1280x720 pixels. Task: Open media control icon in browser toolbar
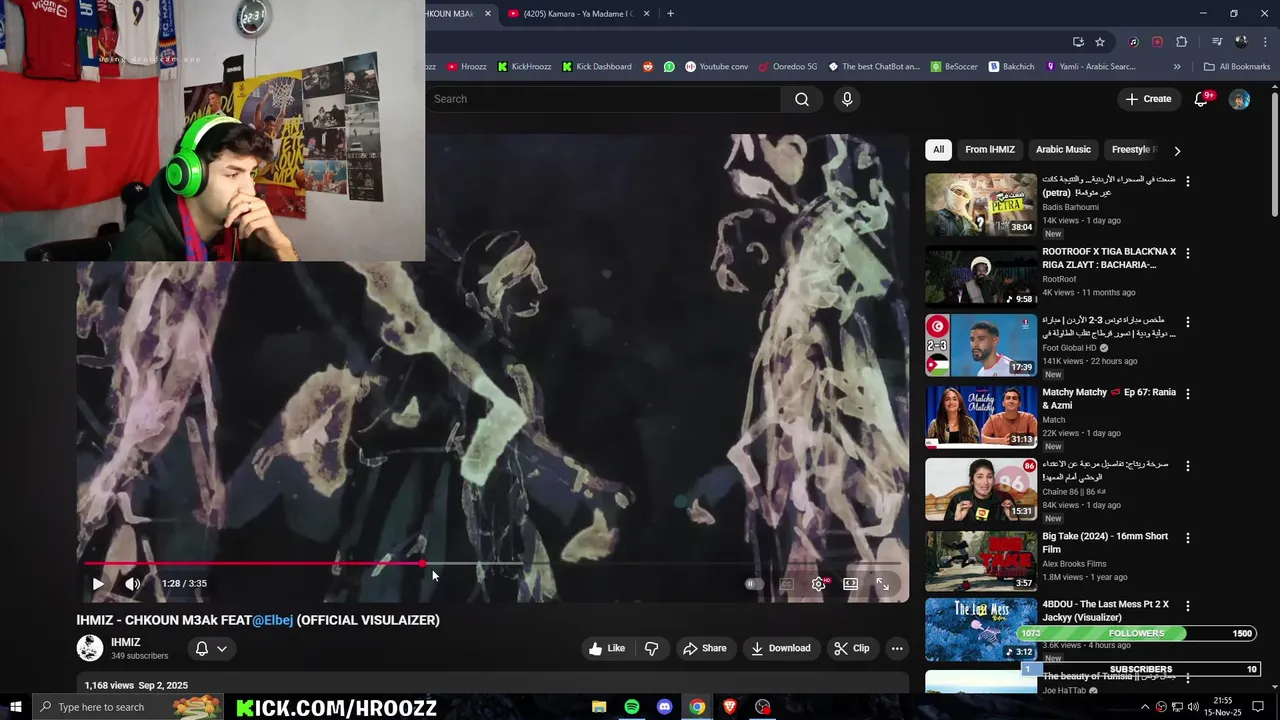(x=1217, y=42)
